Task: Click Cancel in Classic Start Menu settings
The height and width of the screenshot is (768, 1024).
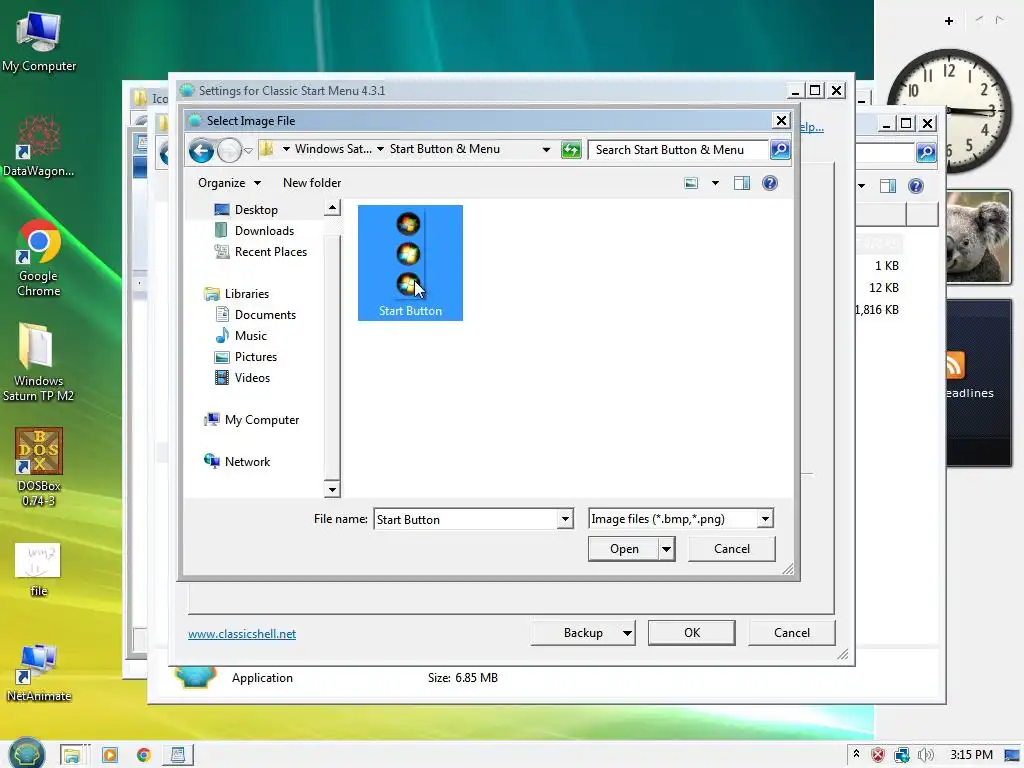Action: click(x=792, y=633)
